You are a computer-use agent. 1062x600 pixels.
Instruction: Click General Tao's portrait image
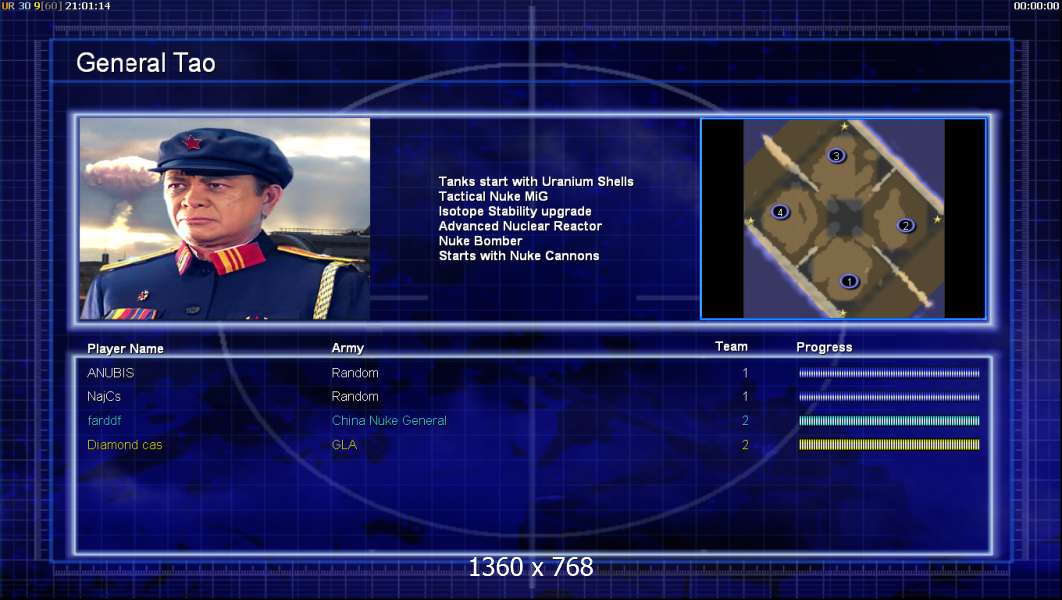[x=225, y=219]
